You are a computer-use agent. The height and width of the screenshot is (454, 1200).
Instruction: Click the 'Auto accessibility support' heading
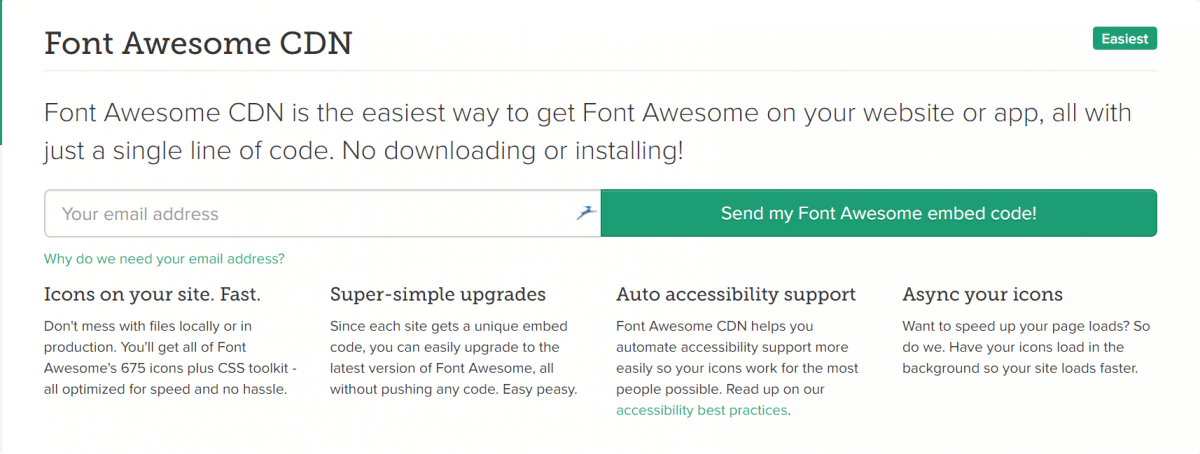736,295
